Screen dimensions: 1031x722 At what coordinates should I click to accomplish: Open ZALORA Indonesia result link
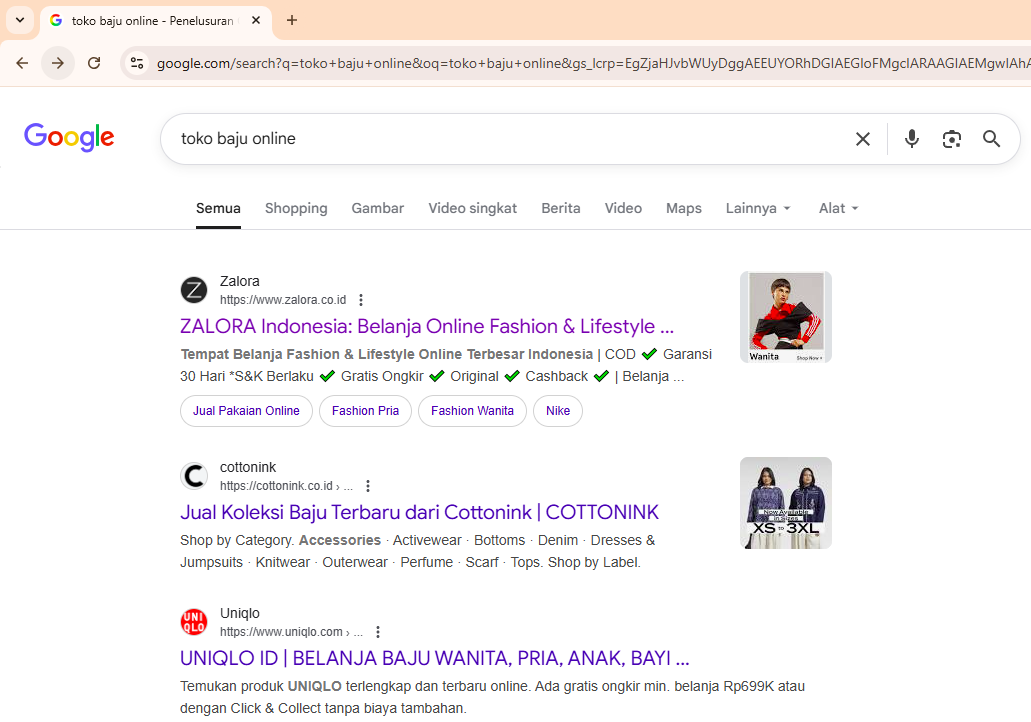[427, 326]
